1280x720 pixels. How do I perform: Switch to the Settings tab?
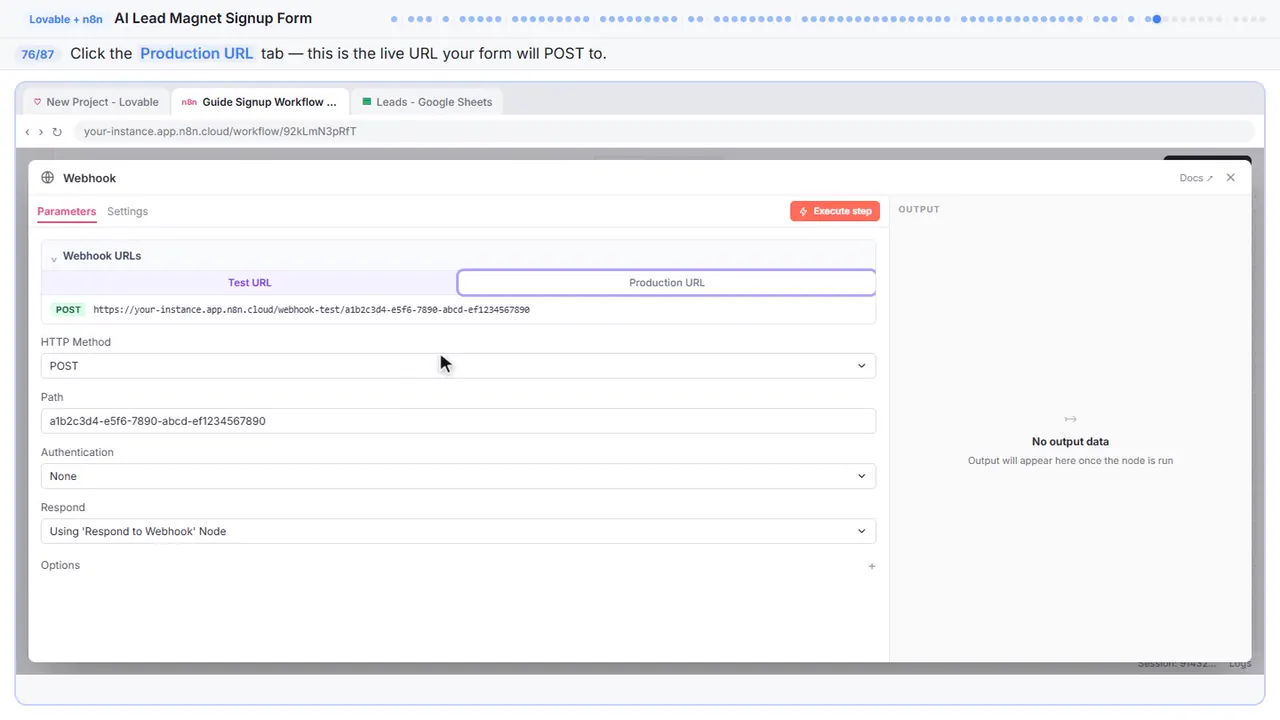coord(127,211)
